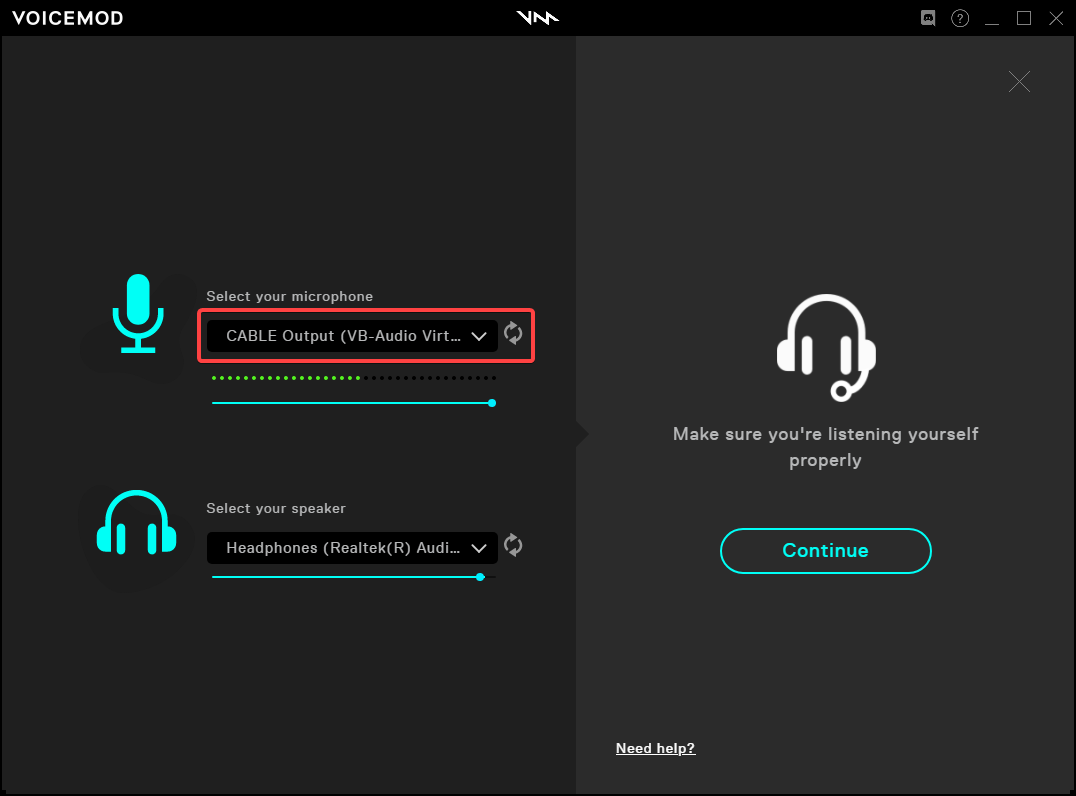Click the microphone input level meter
This screenshot has height=796, width=1076.
[353, 377]
